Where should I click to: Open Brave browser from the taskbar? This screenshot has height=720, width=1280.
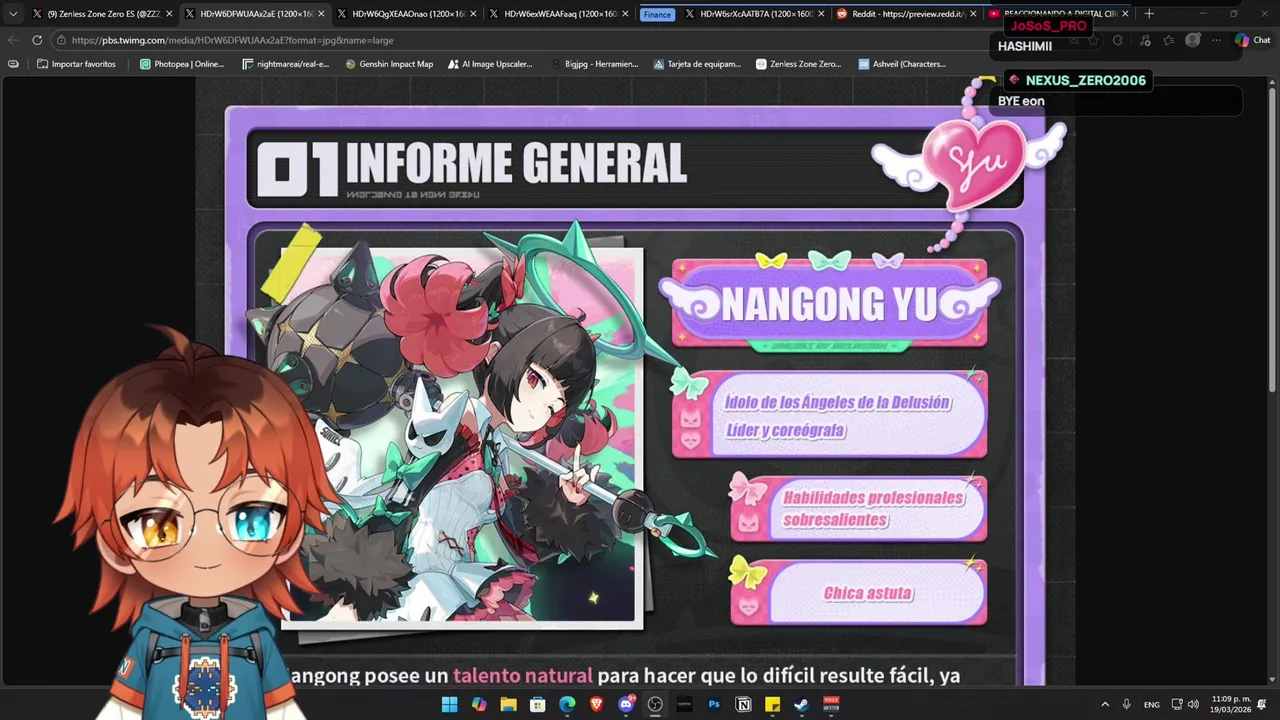click(x=597, y=704)
